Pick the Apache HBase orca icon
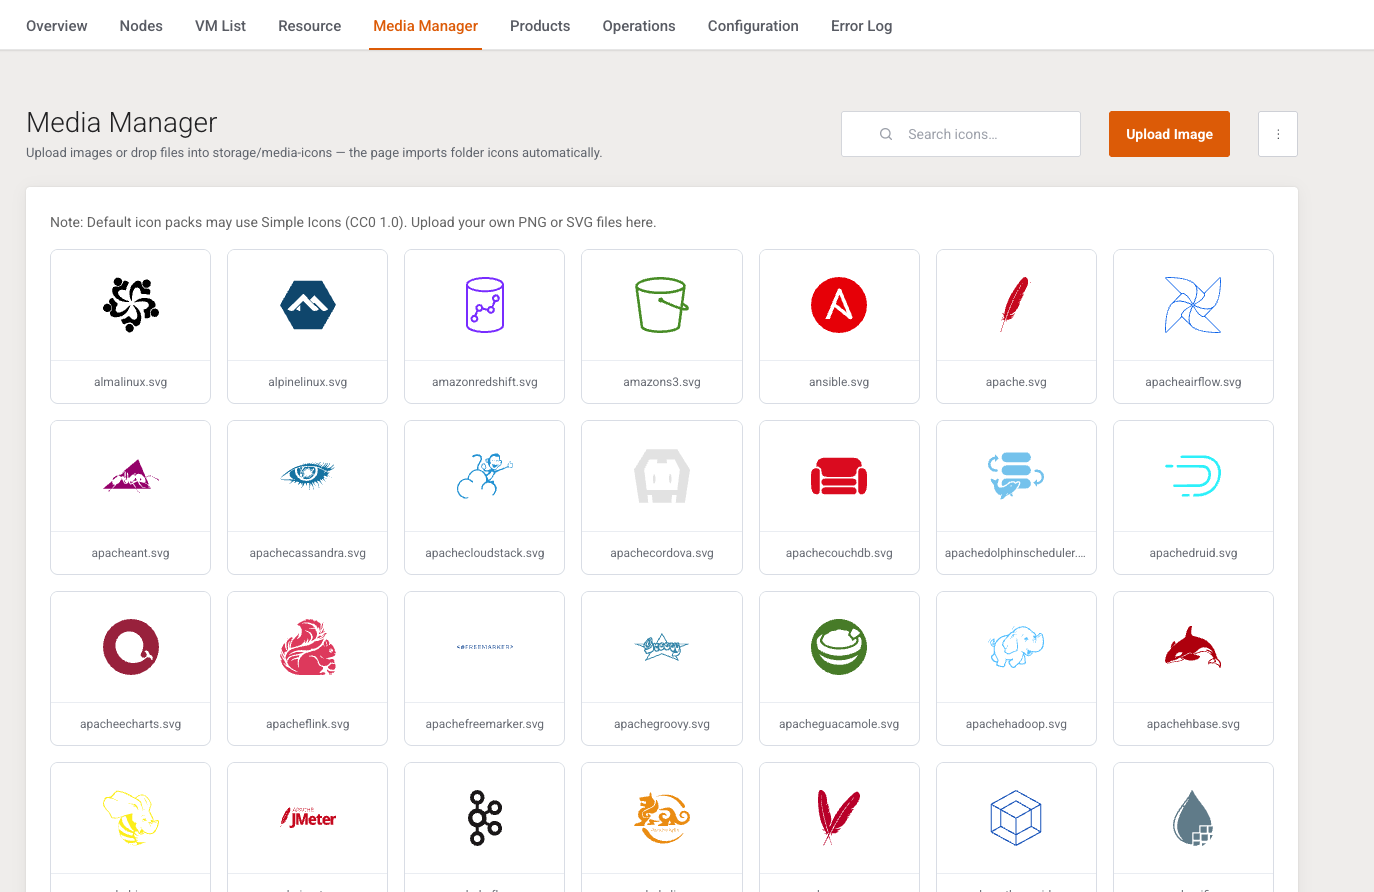The height and width of the screenshot is (892, 1374). pos(1193,647)
